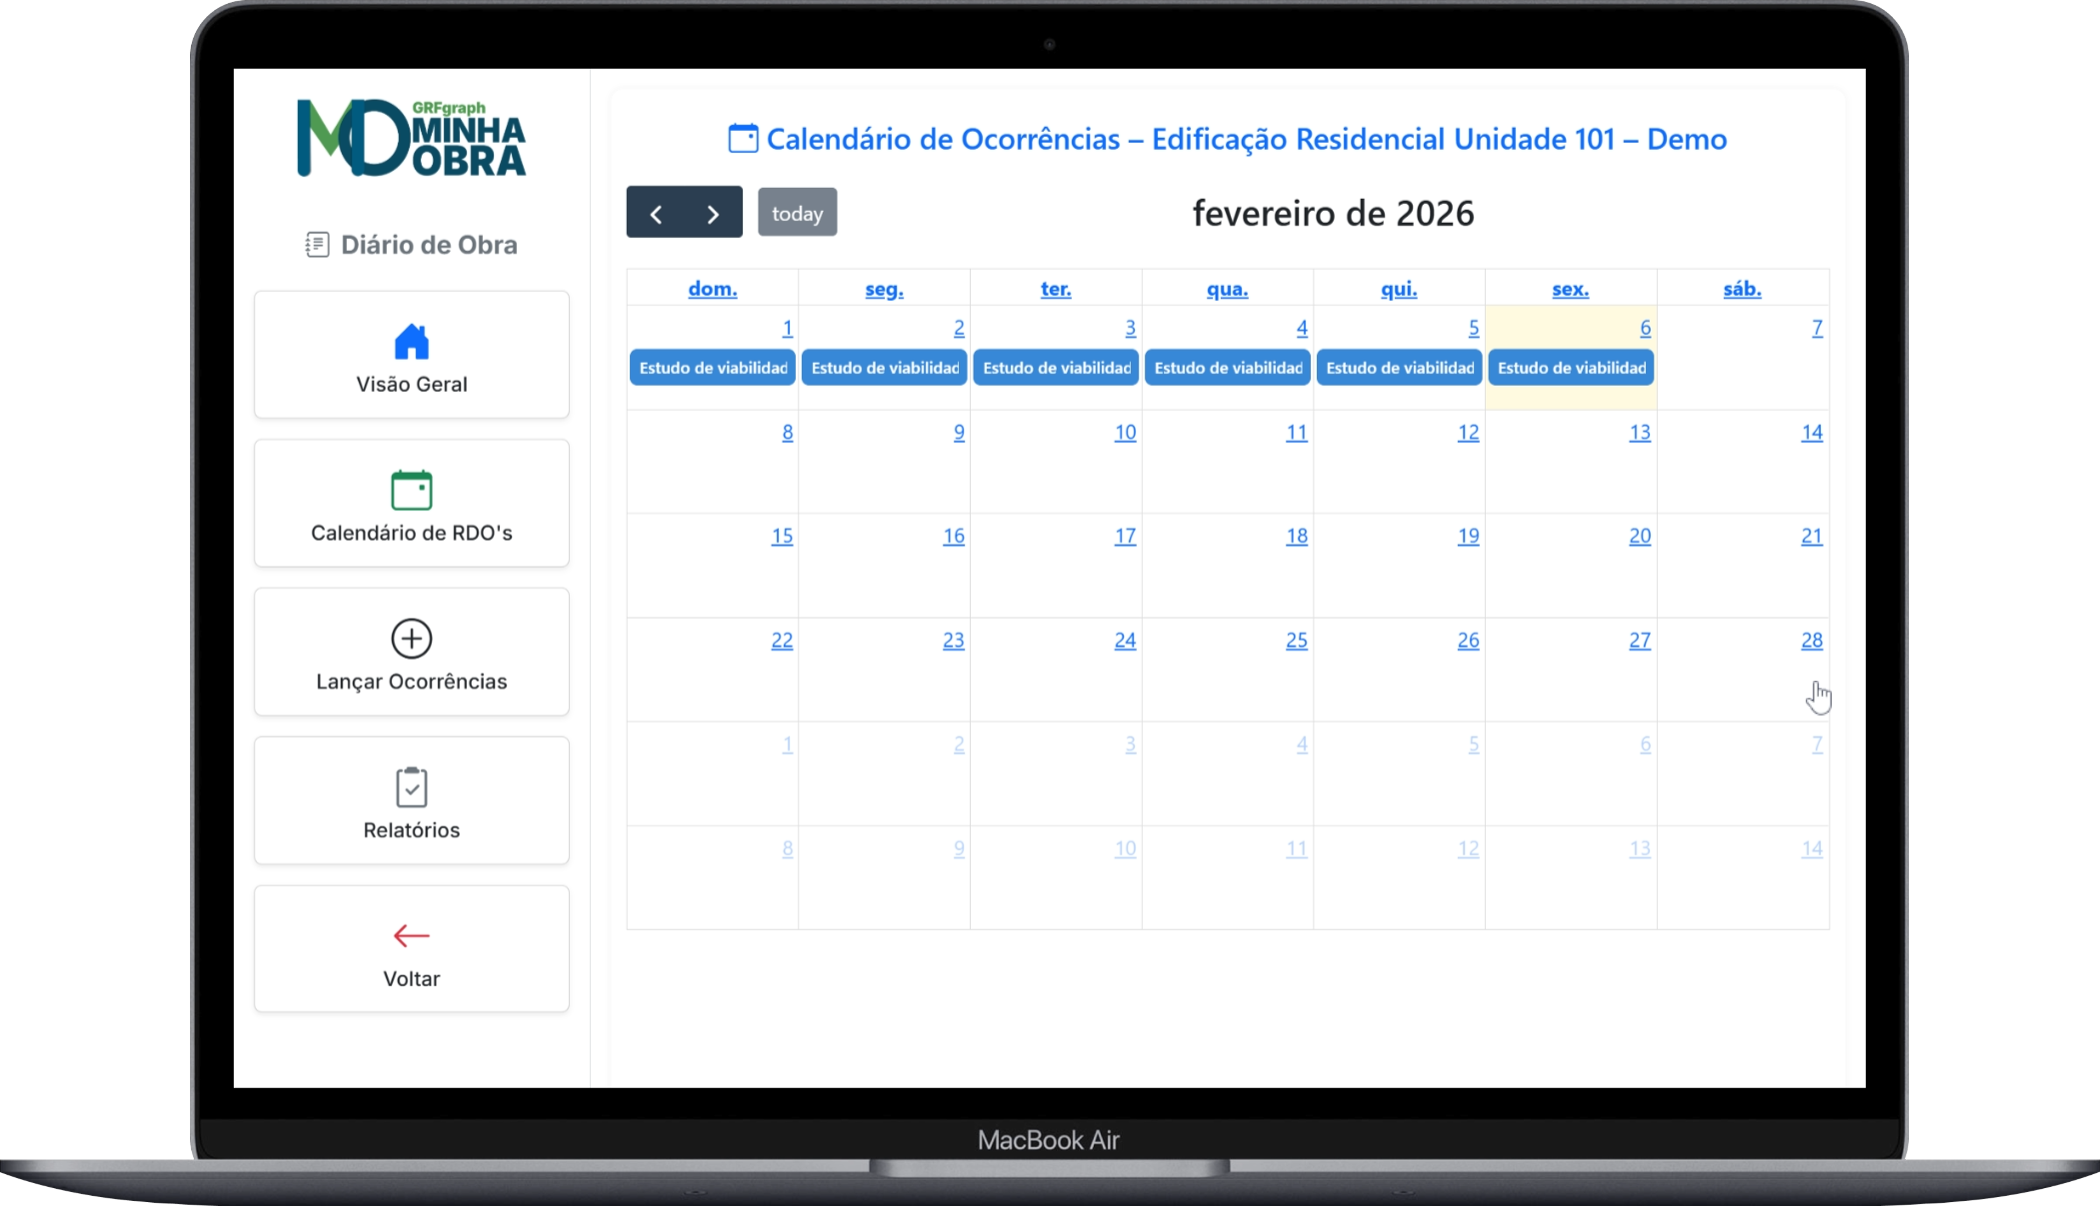Go to previous month with left chevron
Viewport: 2100px width, 1206px height.
click(x=656, y=213)
